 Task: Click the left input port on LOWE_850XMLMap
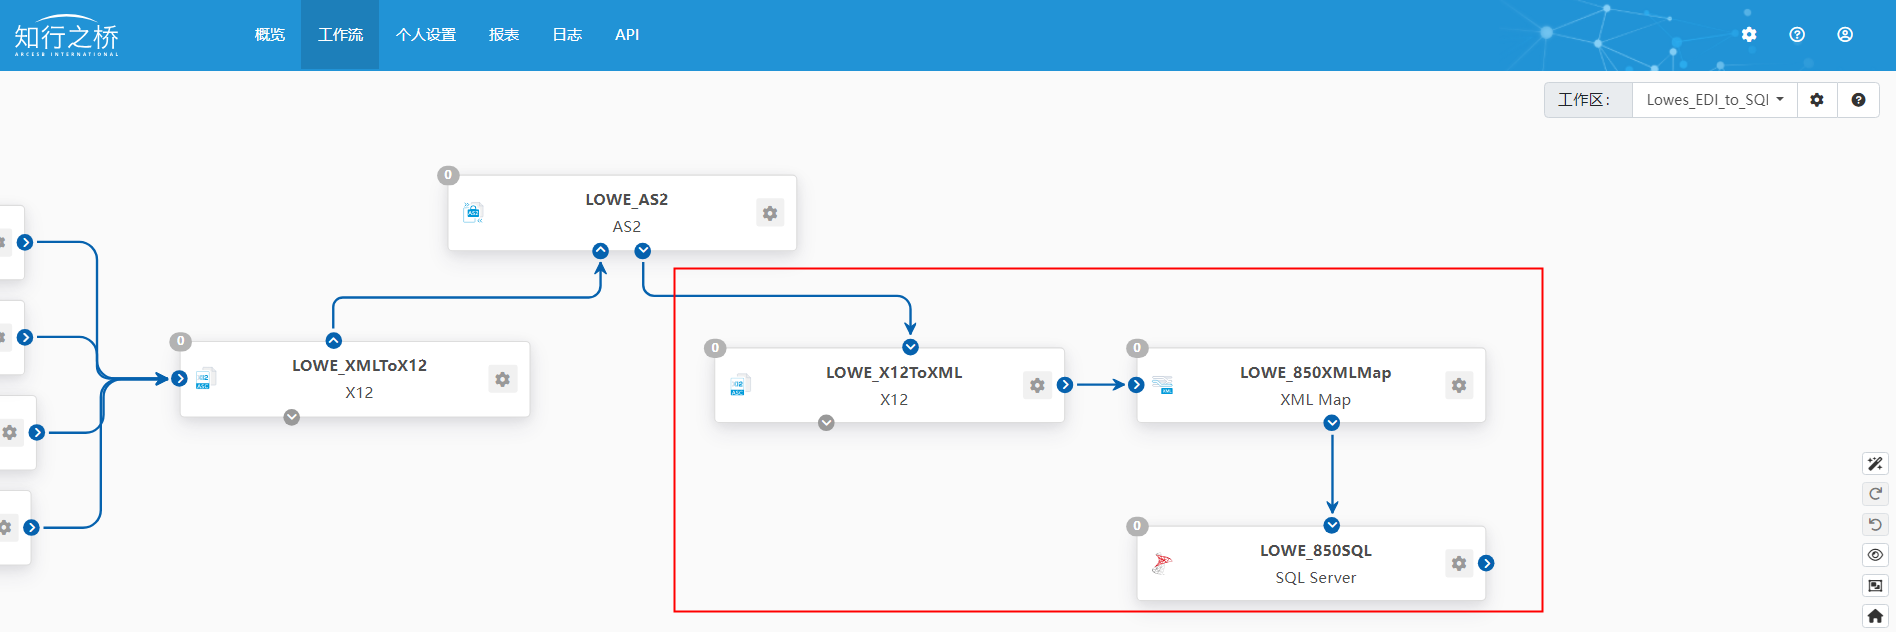point(1136,385)
